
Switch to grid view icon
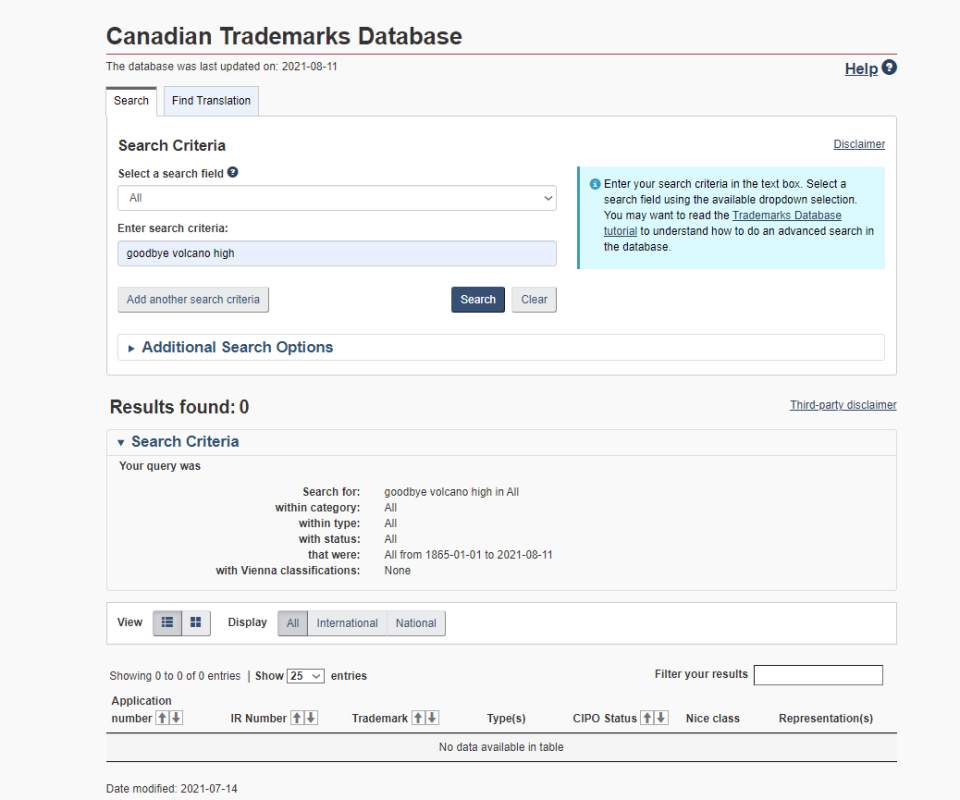tap(196, 622)
